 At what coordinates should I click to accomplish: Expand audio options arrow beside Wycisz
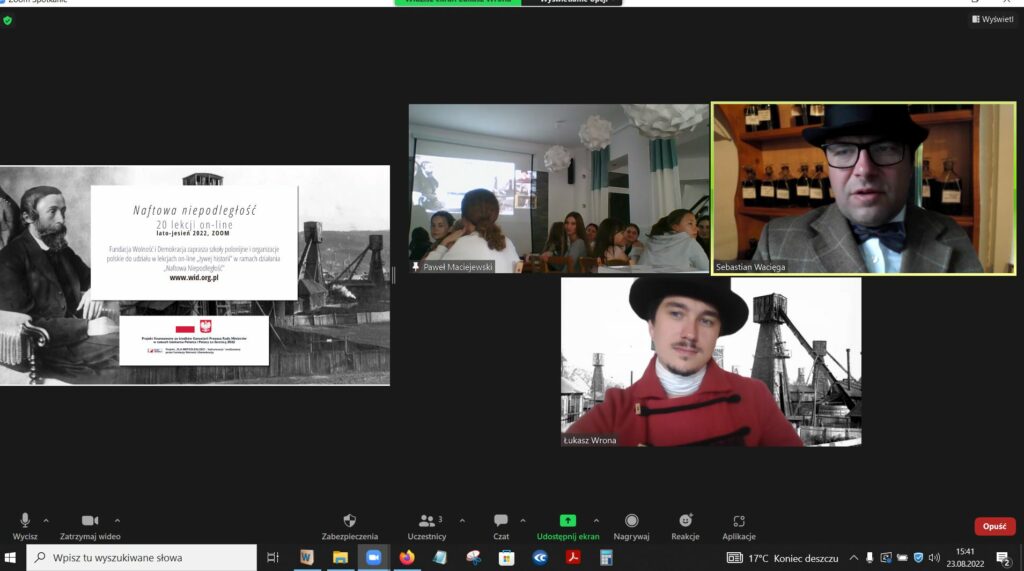tap(46, 520)
